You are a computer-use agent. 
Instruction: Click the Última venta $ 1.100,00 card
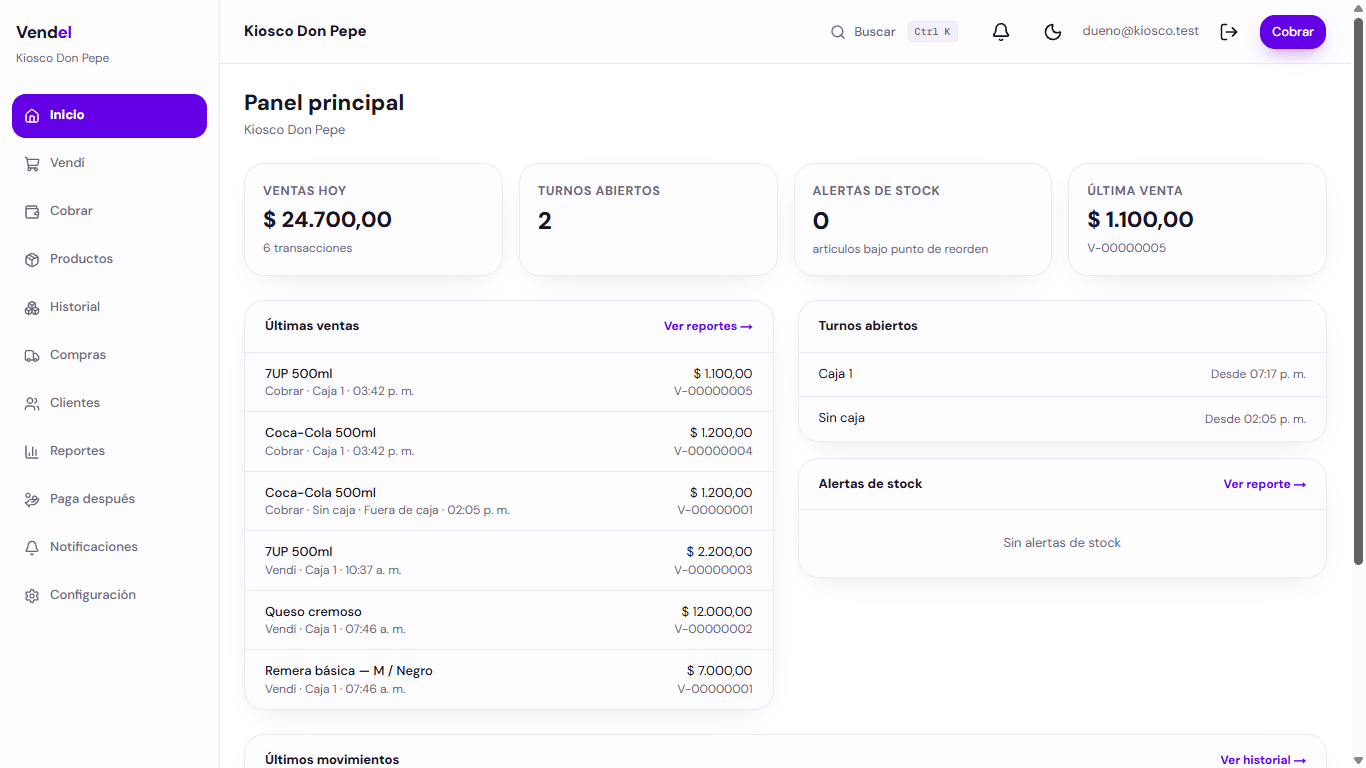pyautogui.click(x=1197, y=219)
